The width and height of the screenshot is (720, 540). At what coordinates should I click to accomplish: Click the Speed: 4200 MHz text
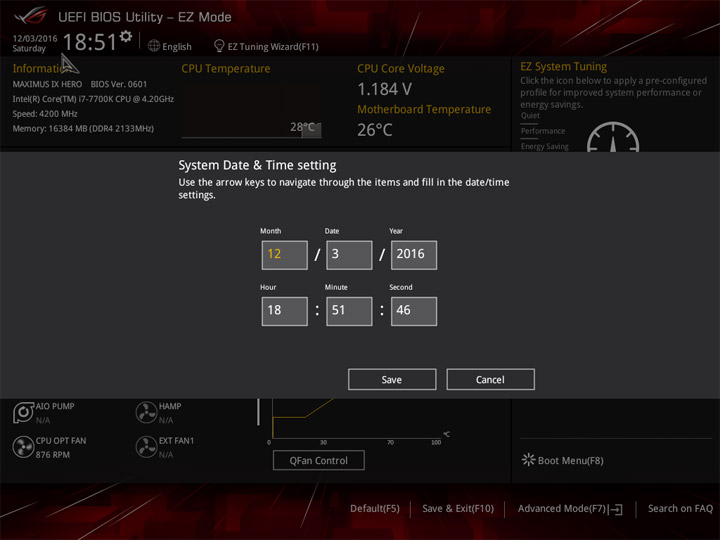pyautogui.click(x=45, y=114)
